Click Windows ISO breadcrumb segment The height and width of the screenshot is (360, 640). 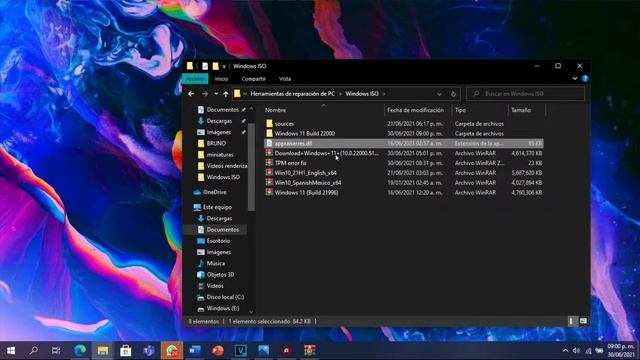coord(362,94)
